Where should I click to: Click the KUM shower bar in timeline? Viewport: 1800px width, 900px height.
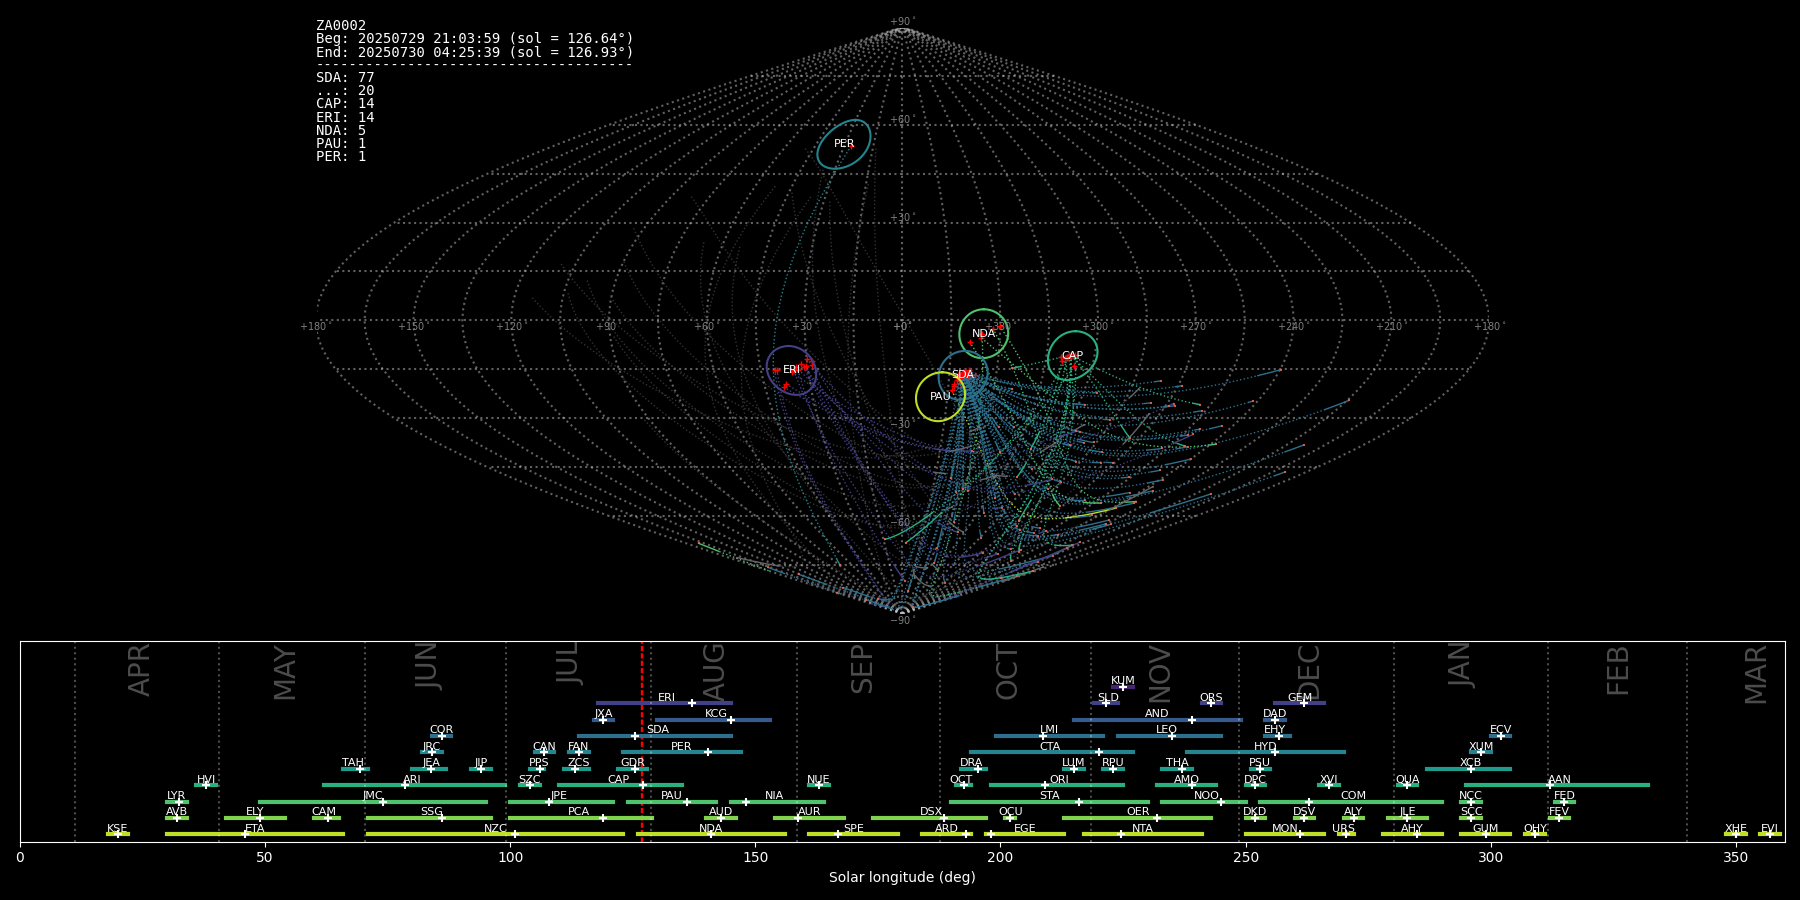coord(1123,687)
